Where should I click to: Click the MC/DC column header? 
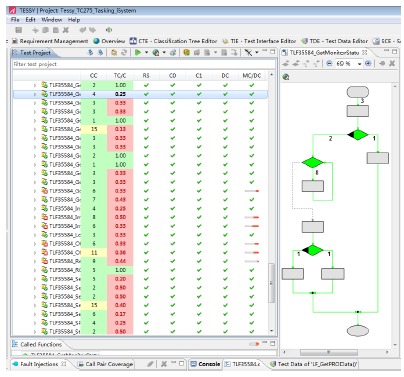pos(252,76)
